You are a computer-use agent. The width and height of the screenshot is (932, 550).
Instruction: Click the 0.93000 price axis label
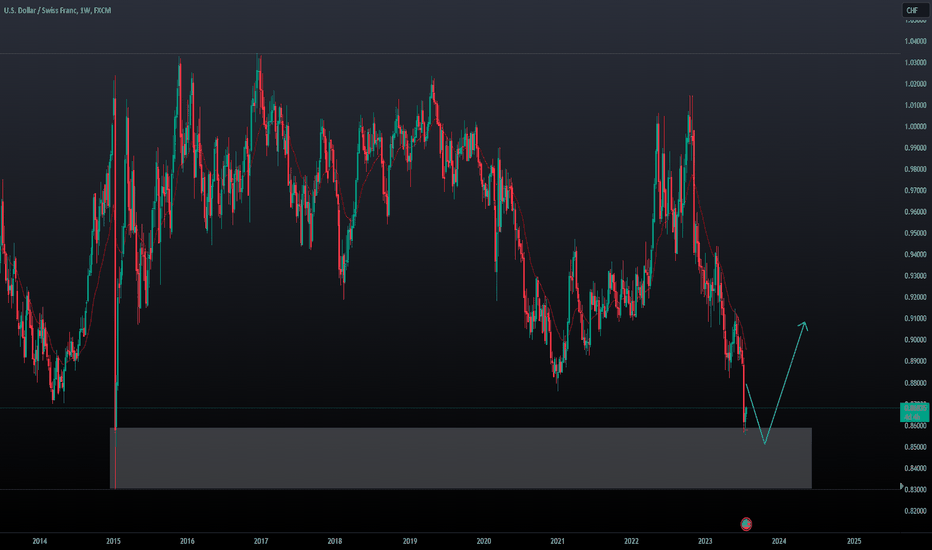click(915, 276)
